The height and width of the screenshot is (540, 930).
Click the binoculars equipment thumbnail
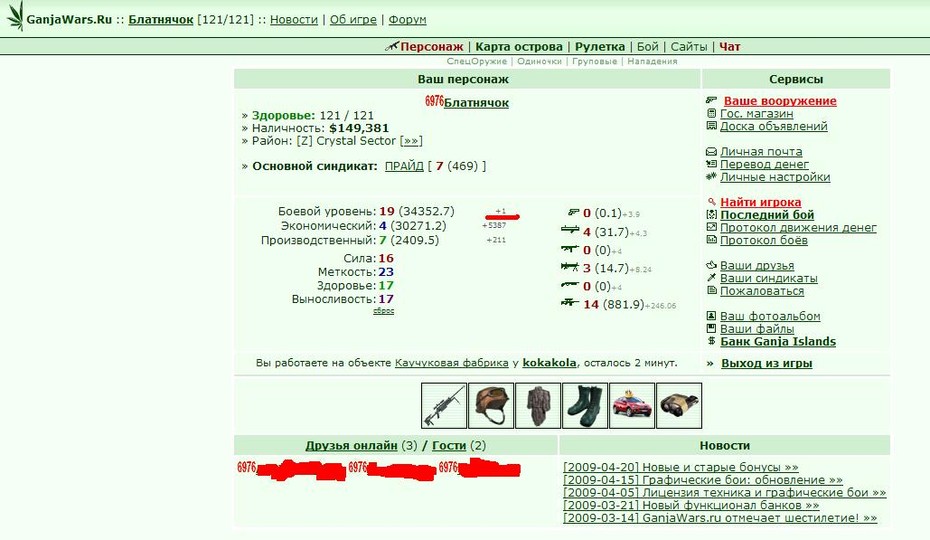pos(679,406)
